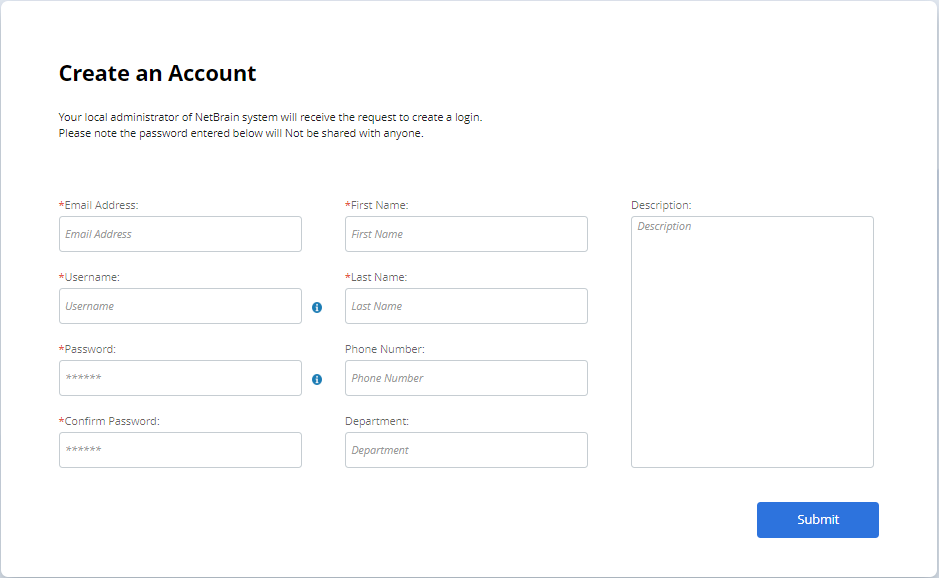This screenshot has height=578, width=939.
Task: Select the Last Name text field
Action: click(x=466, y=305)
